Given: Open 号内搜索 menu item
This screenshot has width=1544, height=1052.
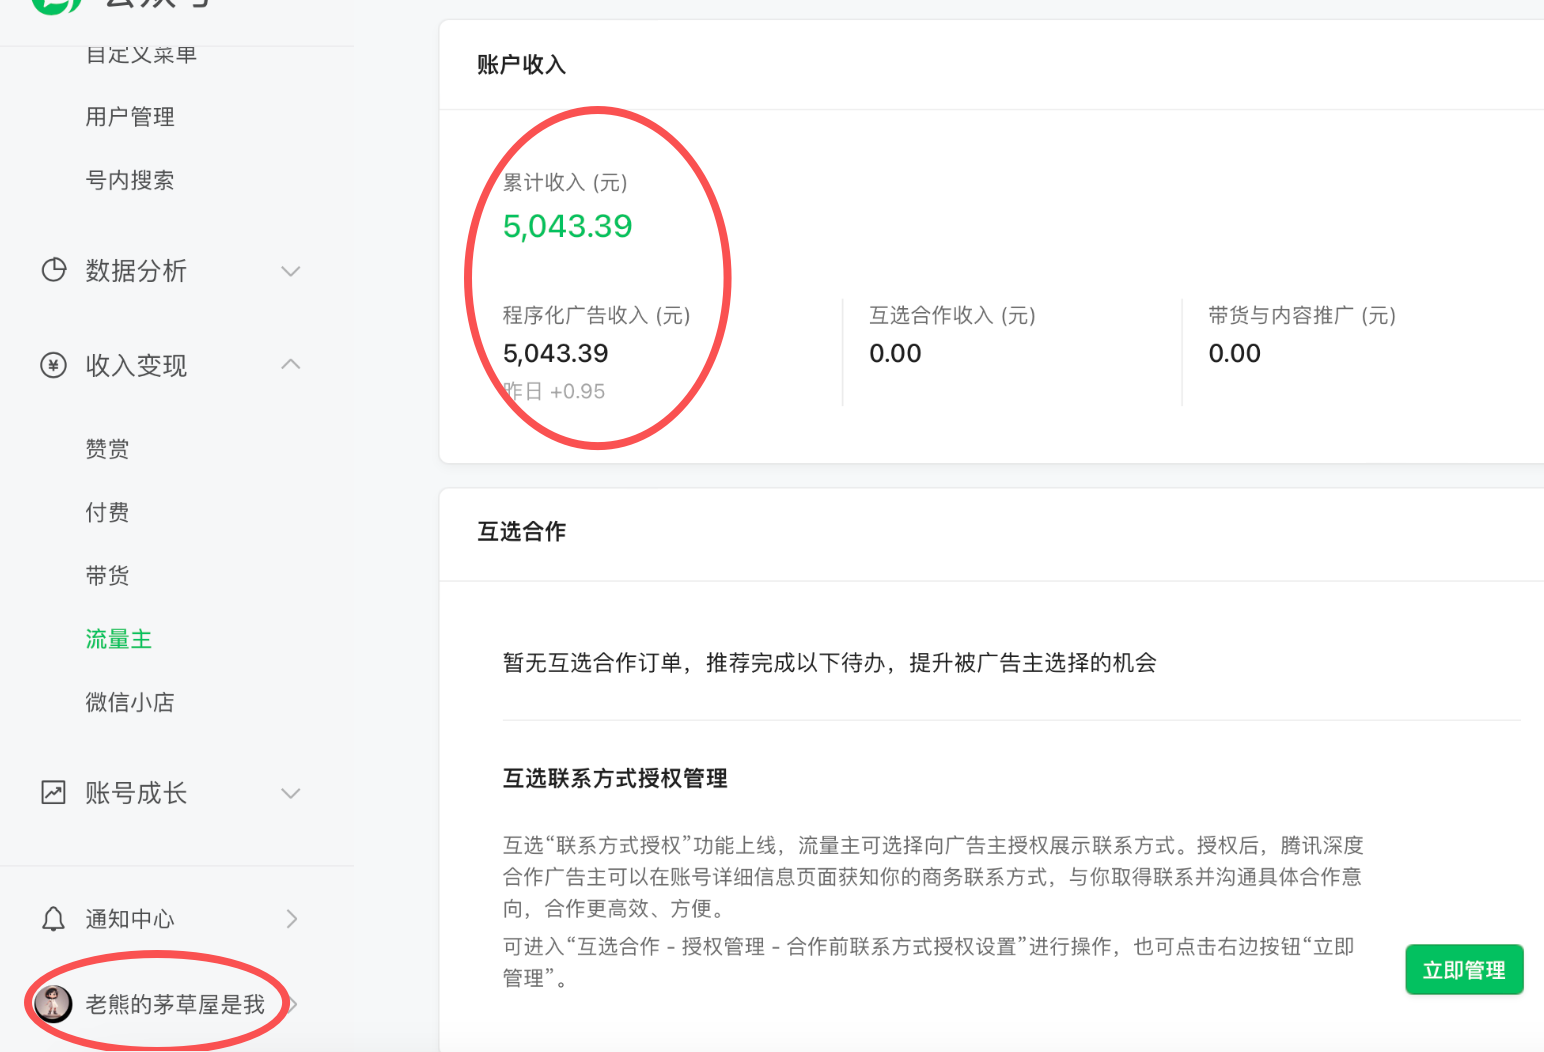Looking at the screenshot, I should [130, 180].
